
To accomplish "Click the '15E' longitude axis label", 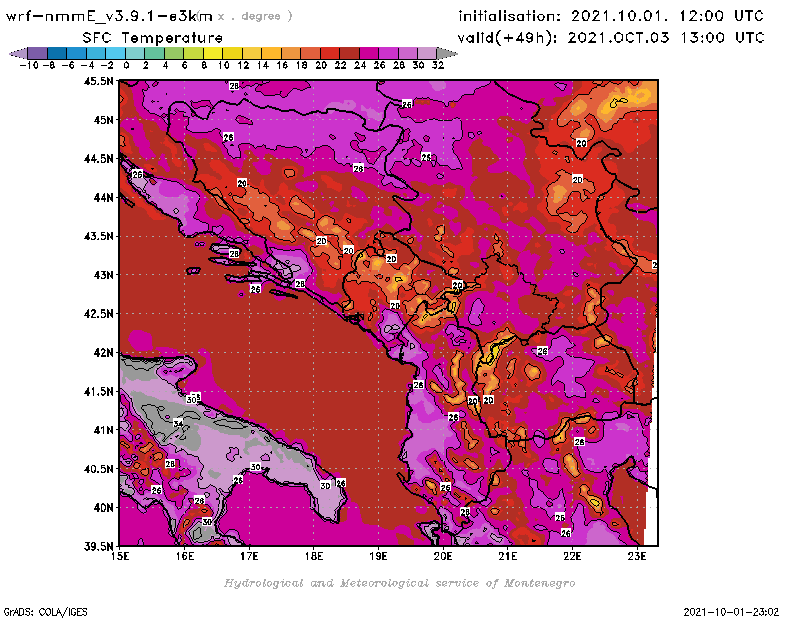I will click(120, 556).
